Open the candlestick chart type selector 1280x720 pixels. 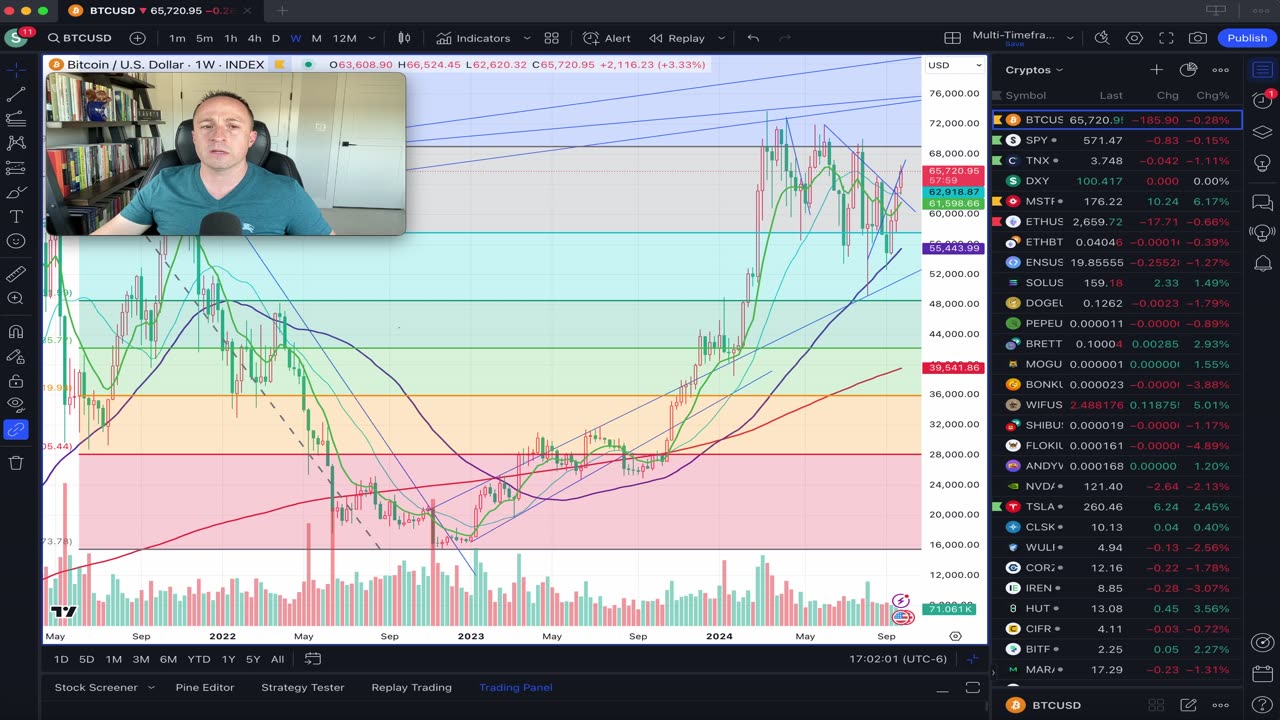click(404, 38)
